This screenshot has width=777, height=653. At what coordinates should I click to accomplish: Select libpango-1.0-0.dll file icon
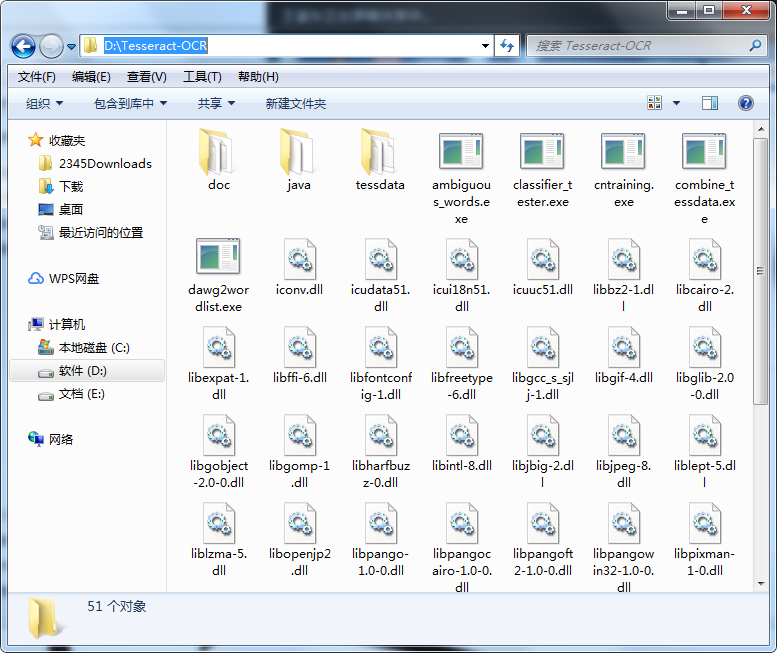(x=381, y=523)
